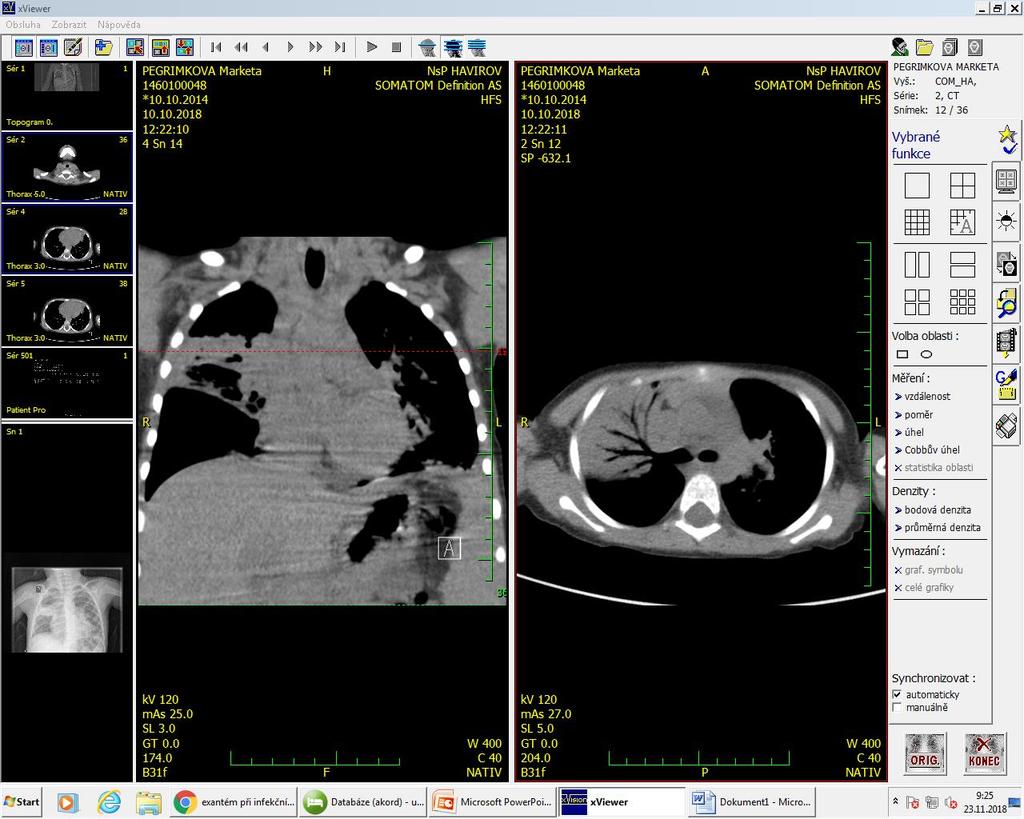1024x819 pixels.
Task: Select the grid layout with letter A
Action: [963, 222]
